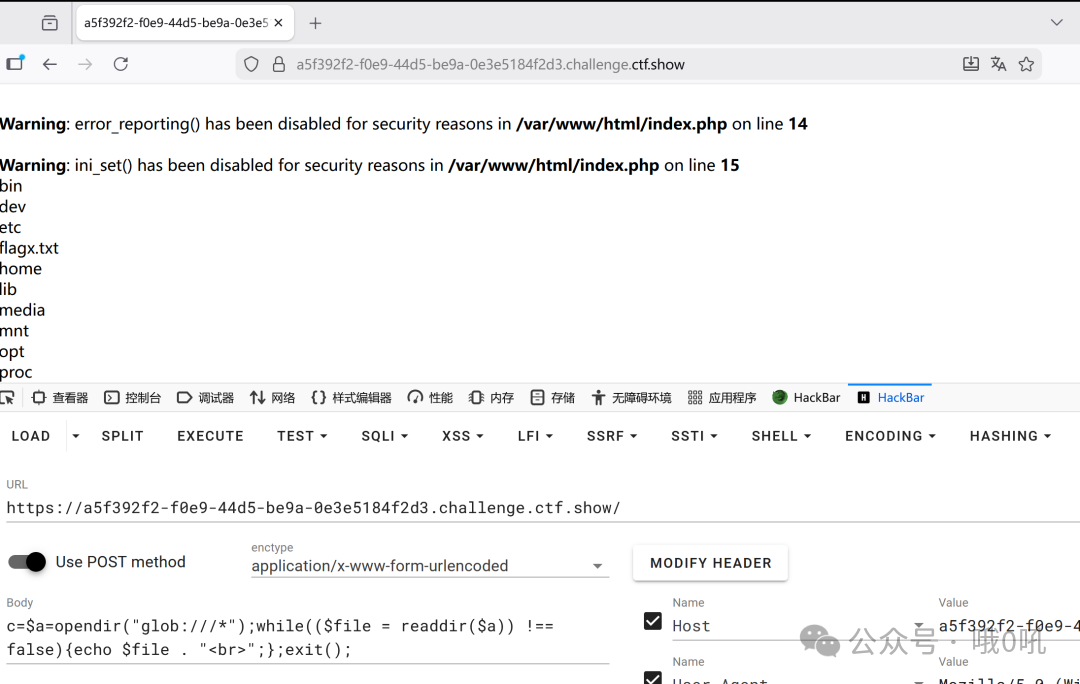Open the 无障碍环境 Accessibility tab
The width and height of the screenshot is (1080, 684).
coord(631,397)
